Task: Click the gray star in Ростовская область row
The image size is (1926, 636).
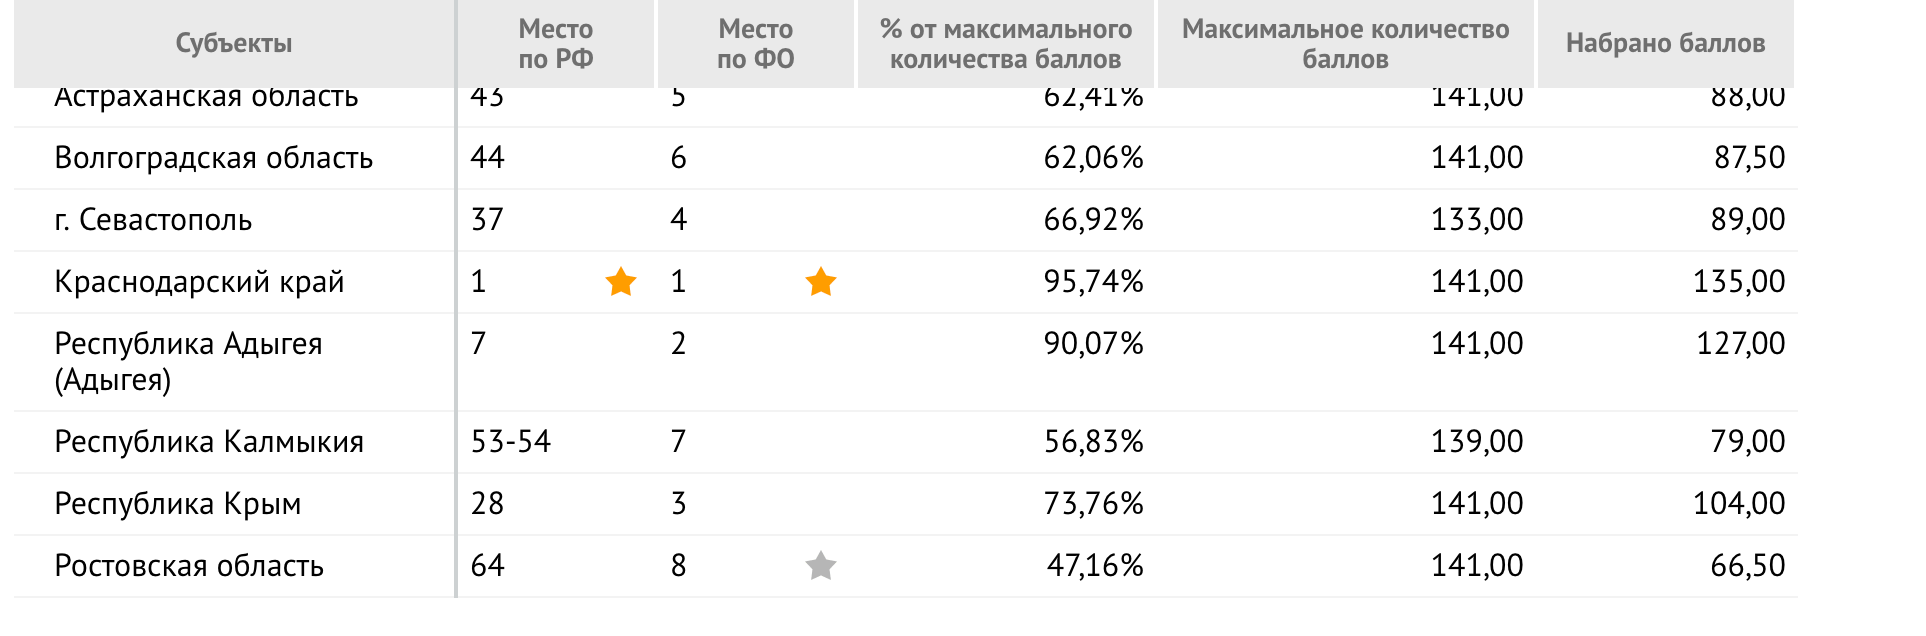Action: pyautogui.click(x=821, y=566)
